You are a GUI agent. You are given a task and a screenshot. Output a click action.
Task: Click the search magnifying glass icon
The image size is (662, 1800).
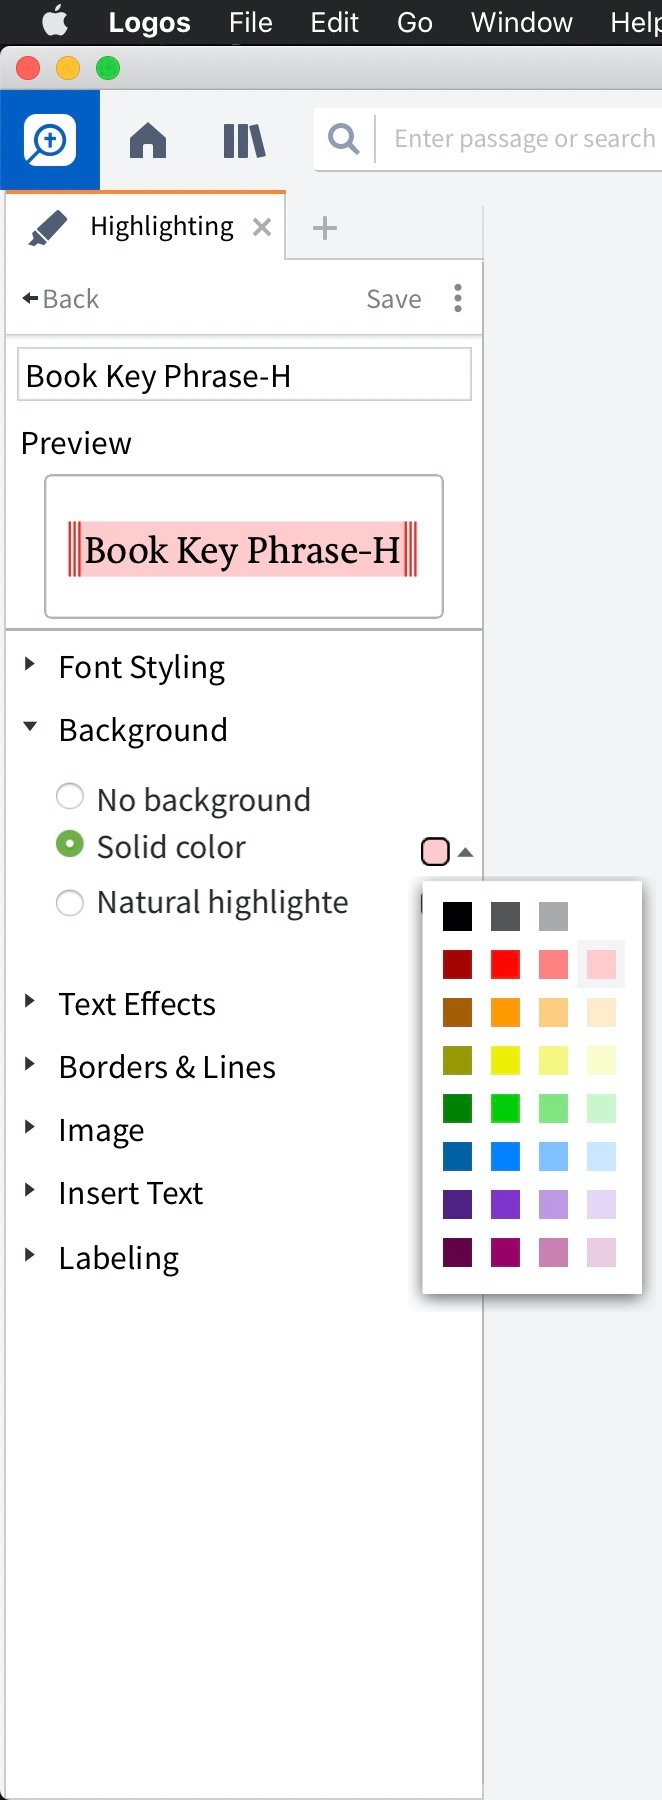pos(343,139)
